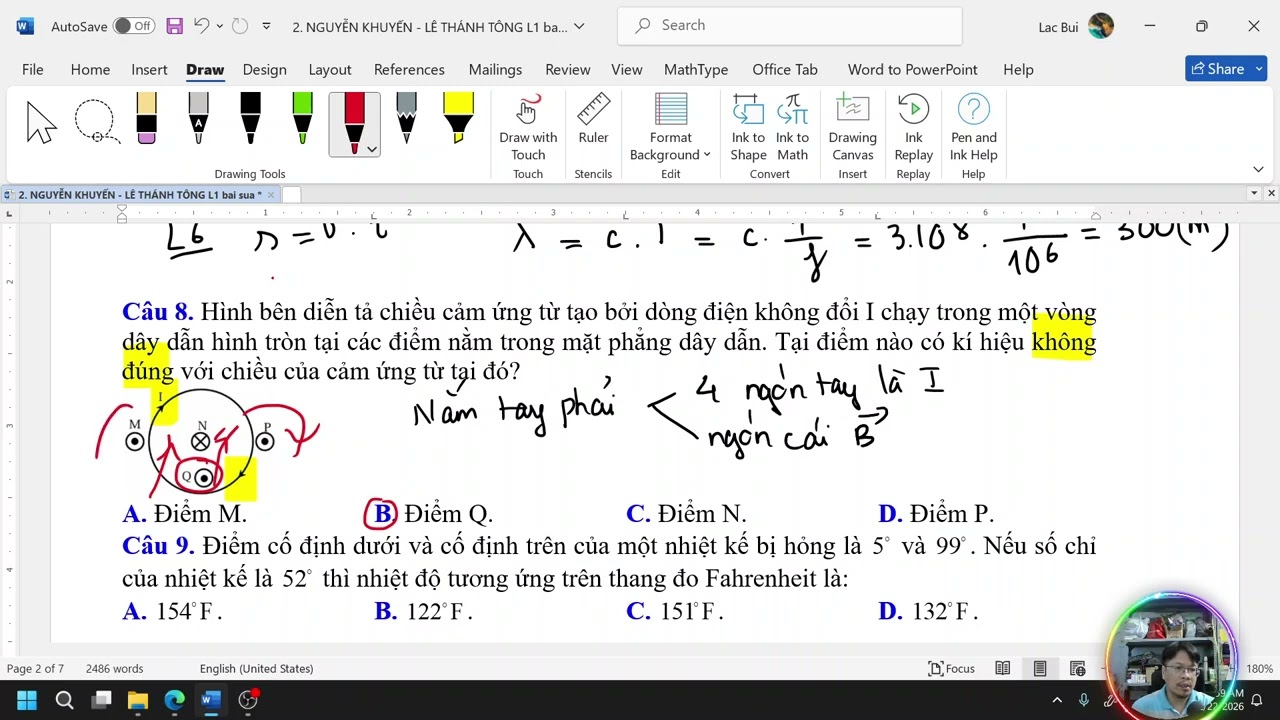Switch to the Design tab
1280x720 pixels.
(264, 69)
